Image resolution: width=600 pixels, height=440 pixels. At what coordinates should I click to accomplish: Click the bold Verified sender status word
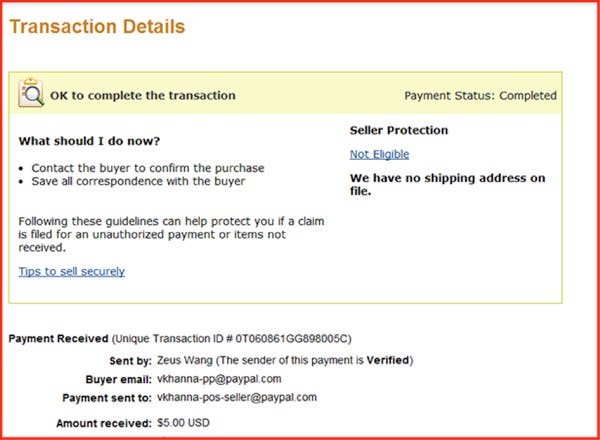click(x=387, y=360)
